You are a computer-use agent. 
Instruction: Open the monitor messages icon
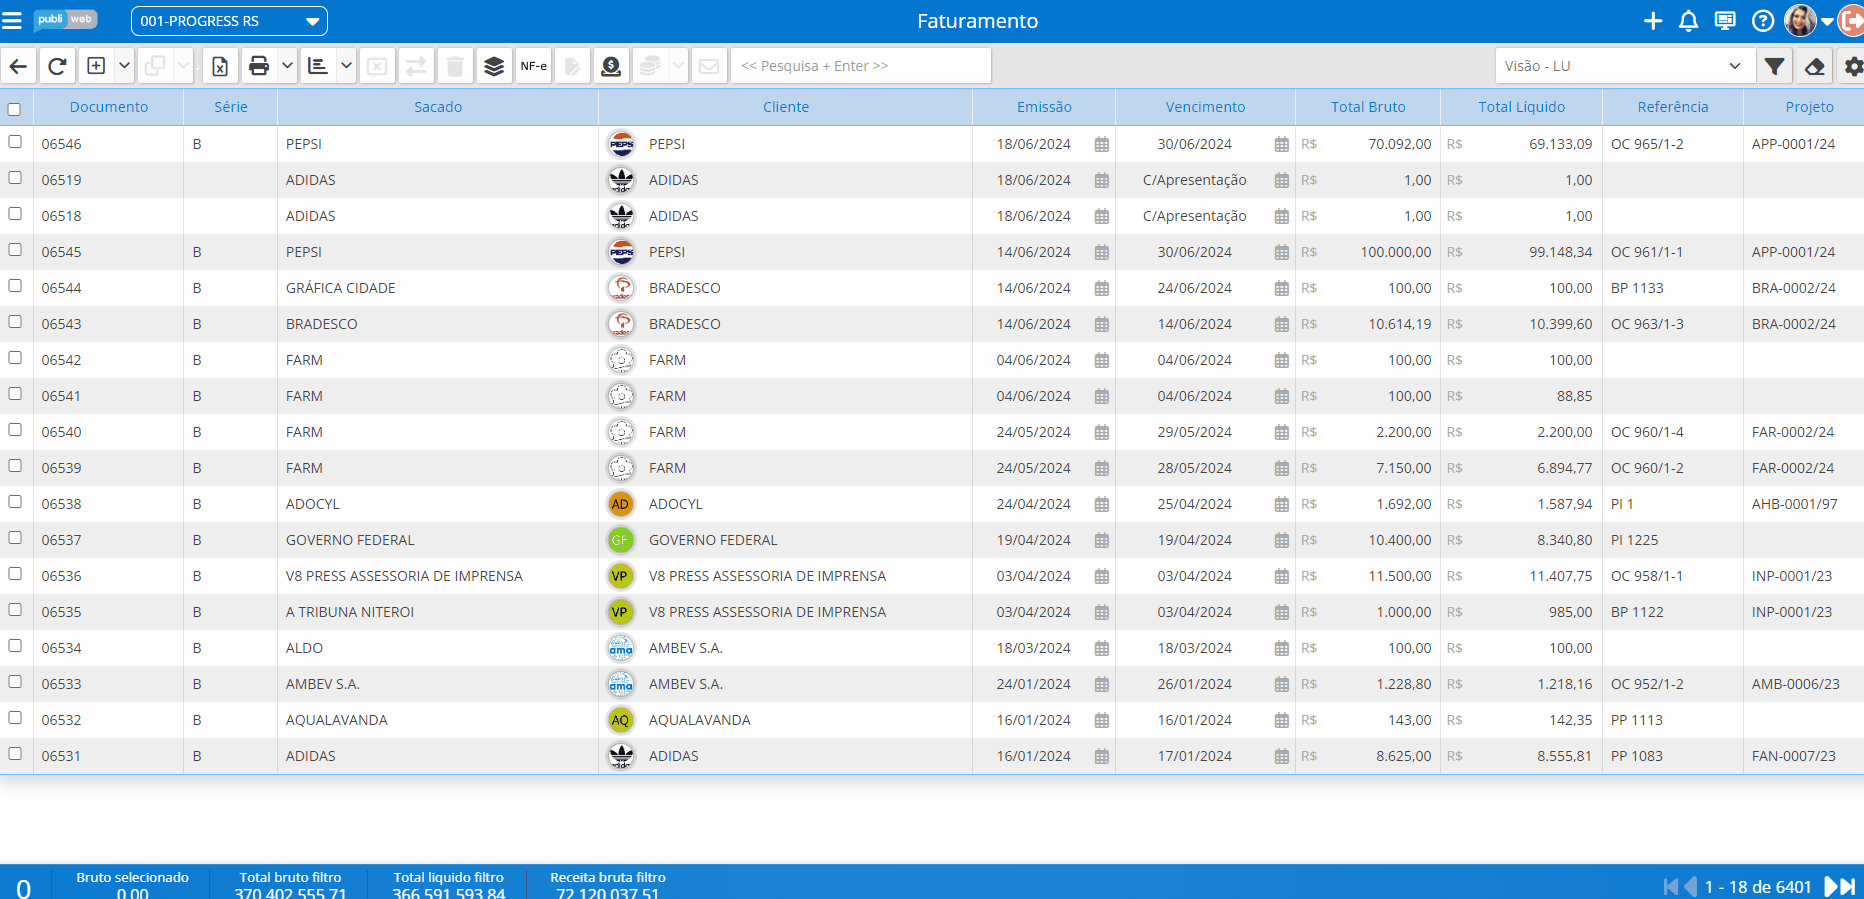[x=1725, y=21]
